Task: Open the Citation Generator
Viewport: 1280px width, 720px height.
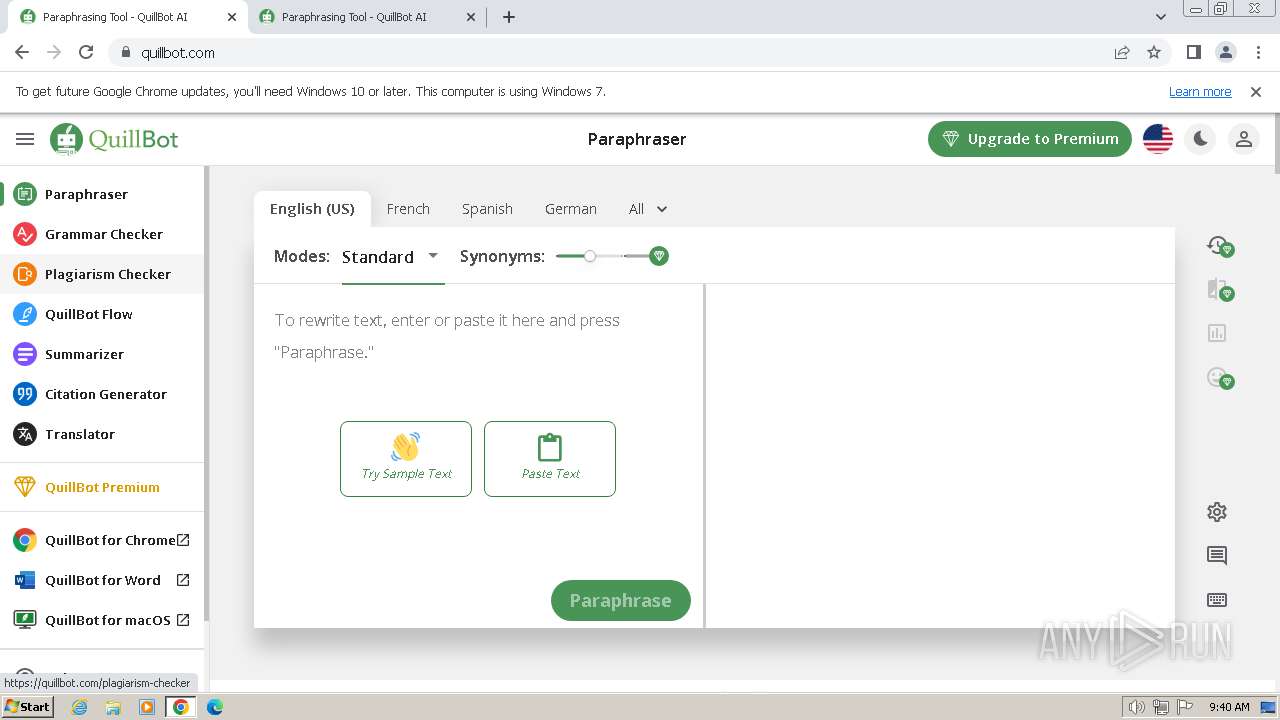Action: 102,394
